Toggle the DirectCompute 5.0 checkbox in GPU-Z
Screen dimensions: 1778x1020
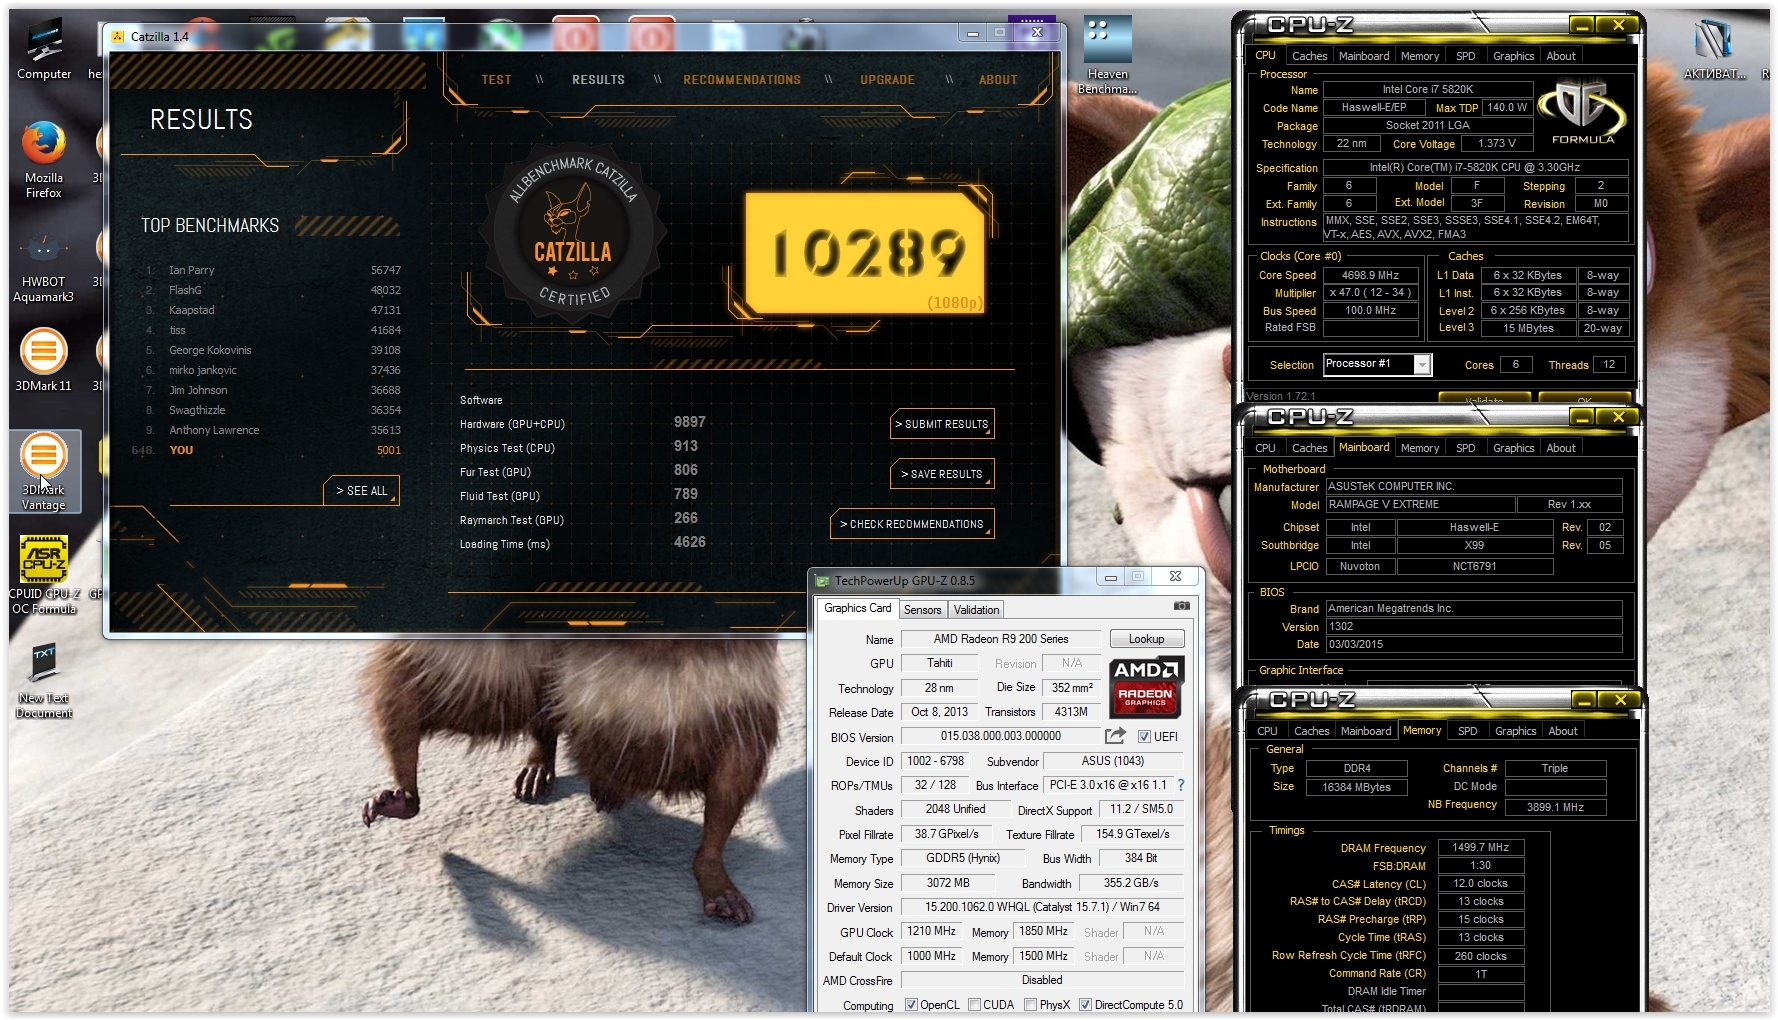(1085, 1005)
